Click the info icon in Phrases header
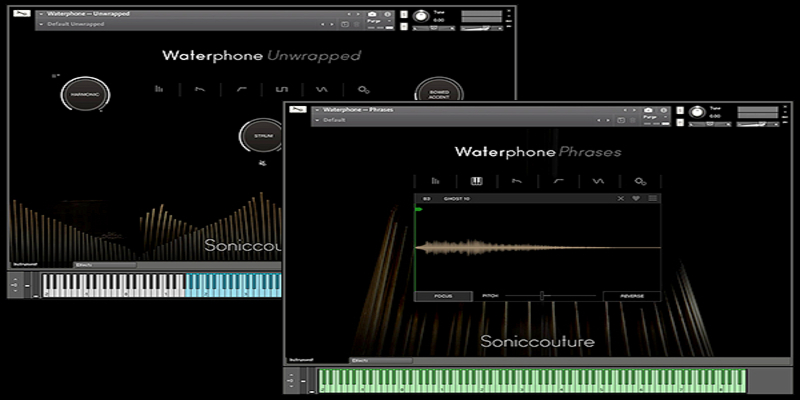Screen dimensions: 800x400 (x=663, y=110)
